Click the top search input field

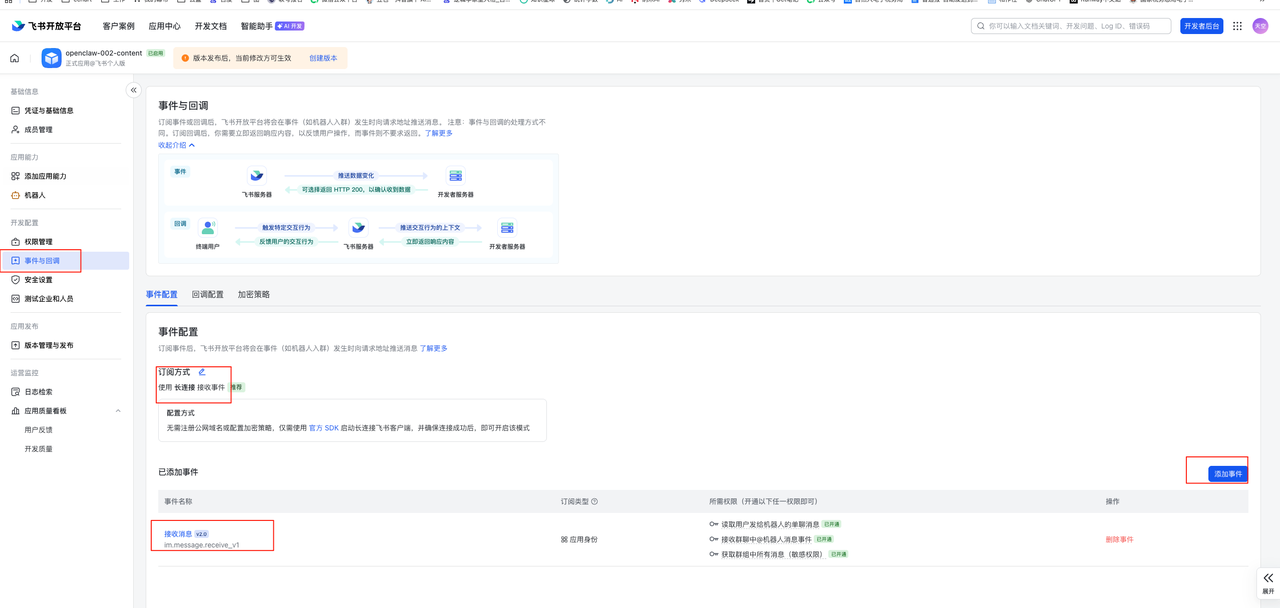tap(1077, 26)
